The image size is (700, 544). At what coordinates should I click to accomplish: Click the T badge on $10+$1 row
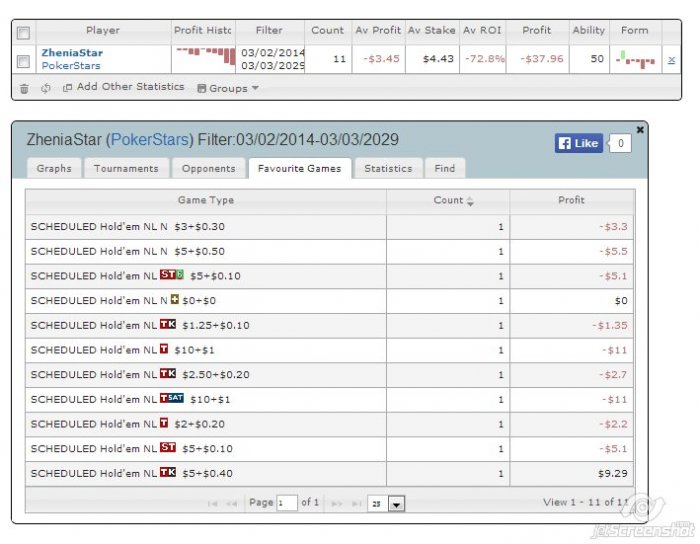pyautogui.click(x=164, y=349)
